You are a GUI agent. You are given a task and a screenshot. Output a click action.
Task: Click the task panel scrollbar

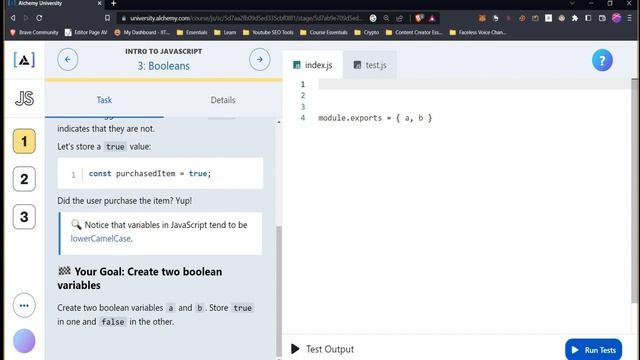(279, 290)
